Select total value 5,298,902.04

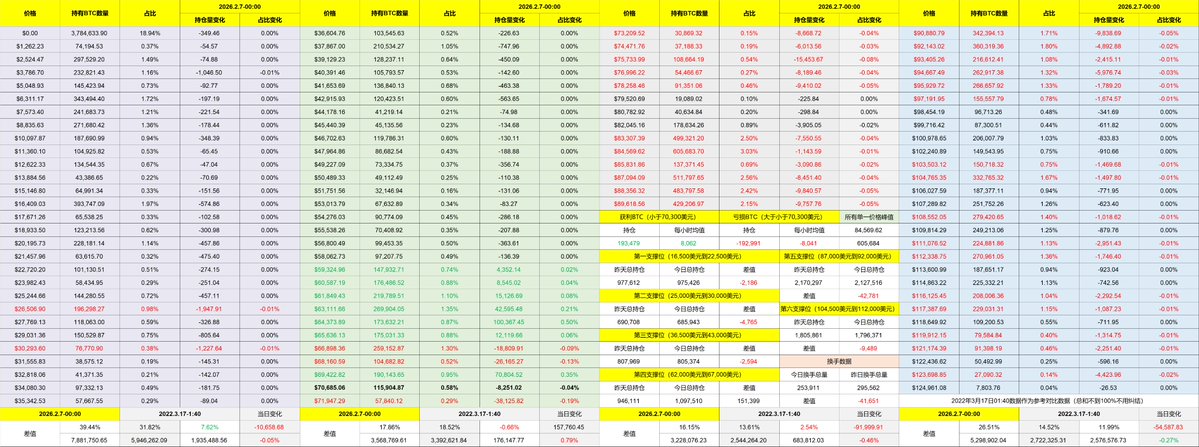pyautogui.click(x=989, y=439)
